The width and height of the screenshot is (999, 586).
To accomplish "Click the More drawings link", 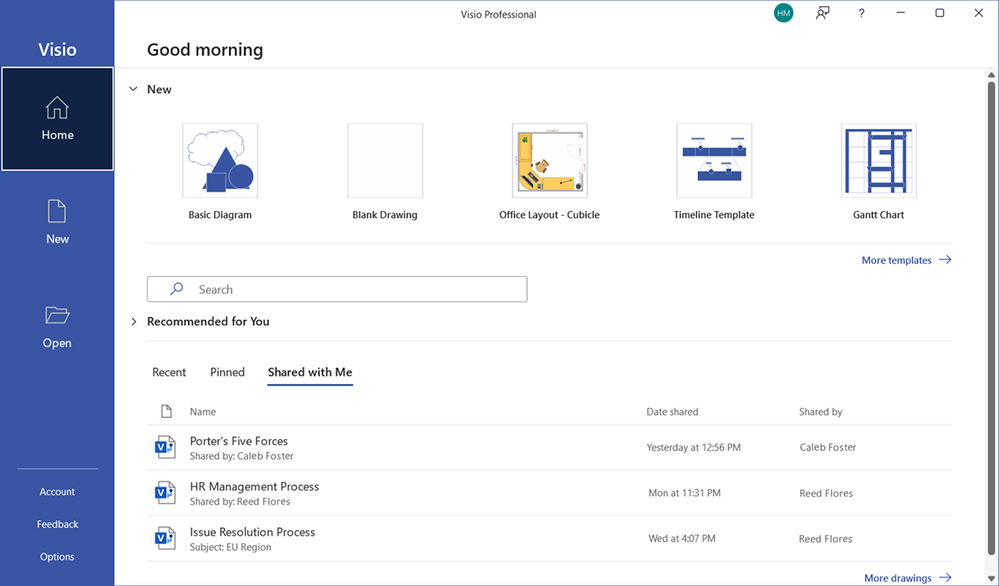I will pyautogui.click(x=898, y=578).
